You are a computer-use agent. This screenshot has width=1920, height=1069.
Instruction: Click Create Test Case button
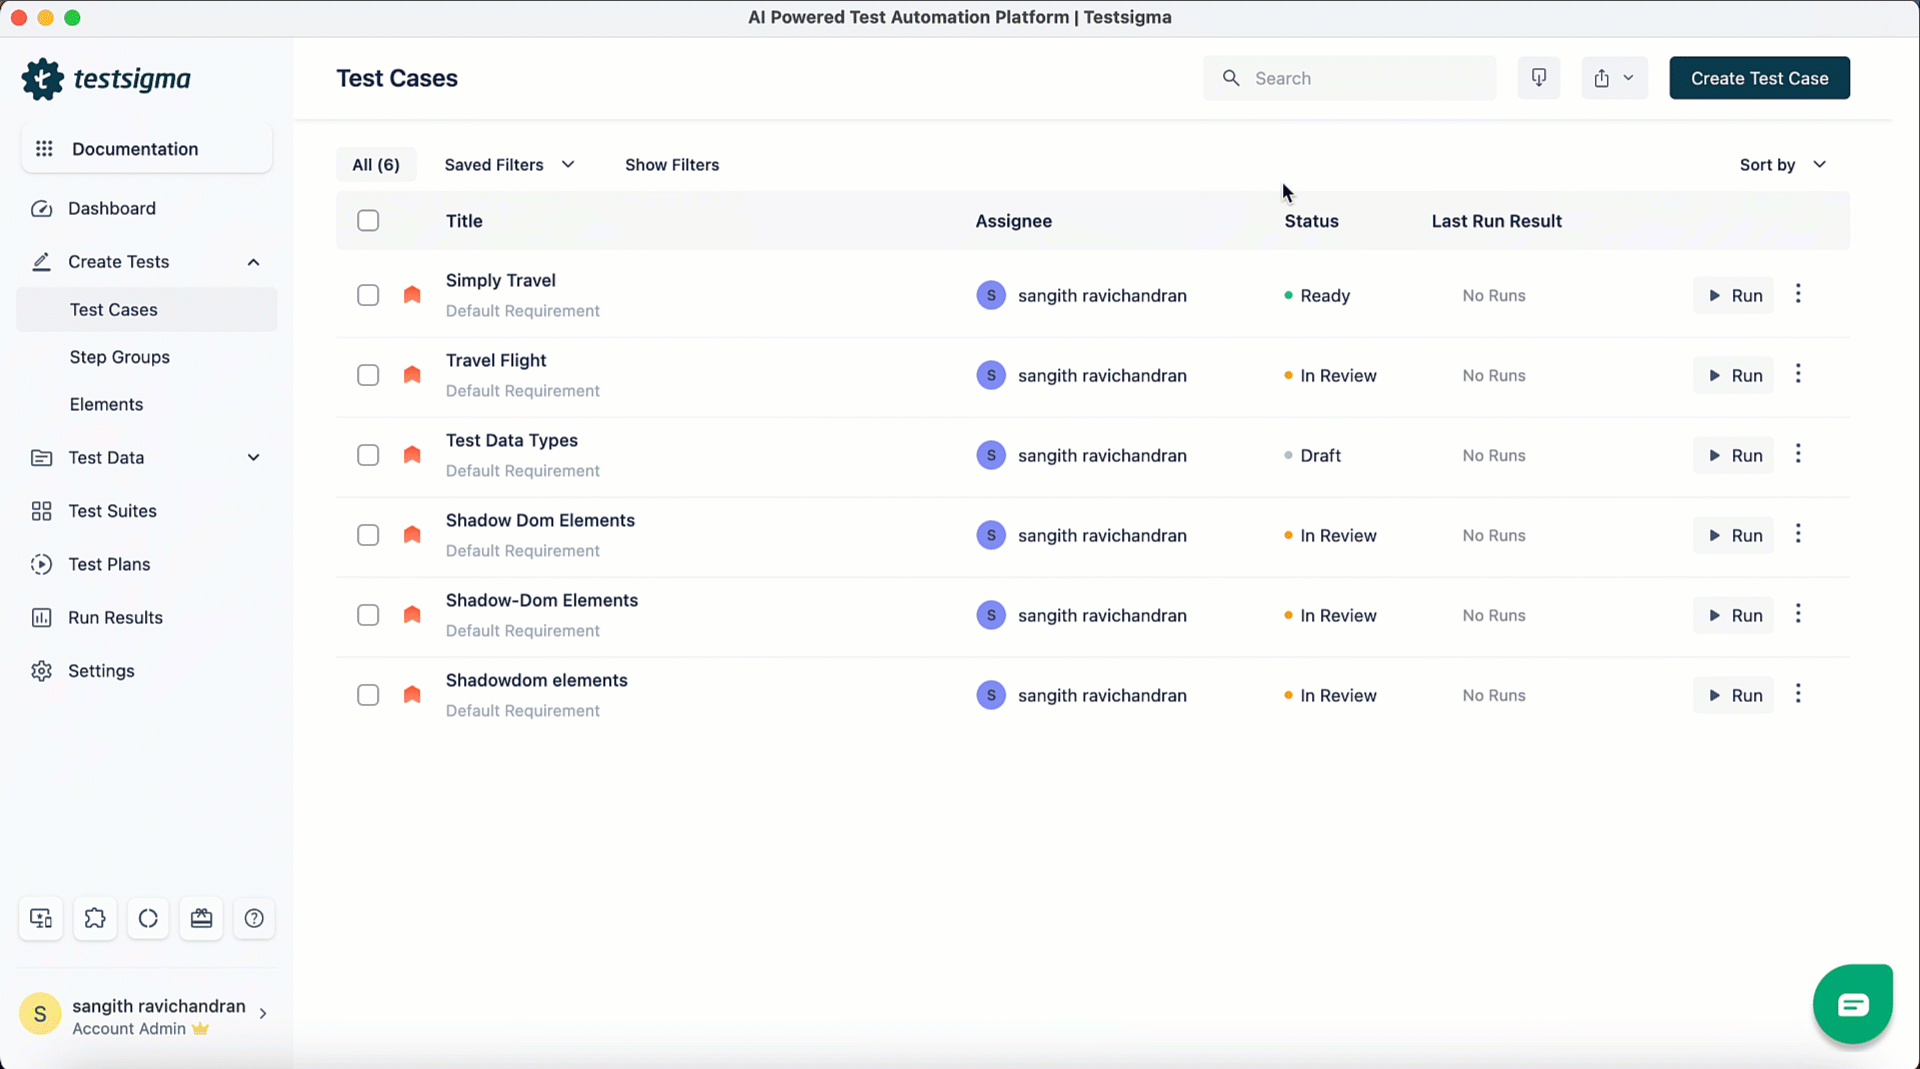pos(1760,78)
